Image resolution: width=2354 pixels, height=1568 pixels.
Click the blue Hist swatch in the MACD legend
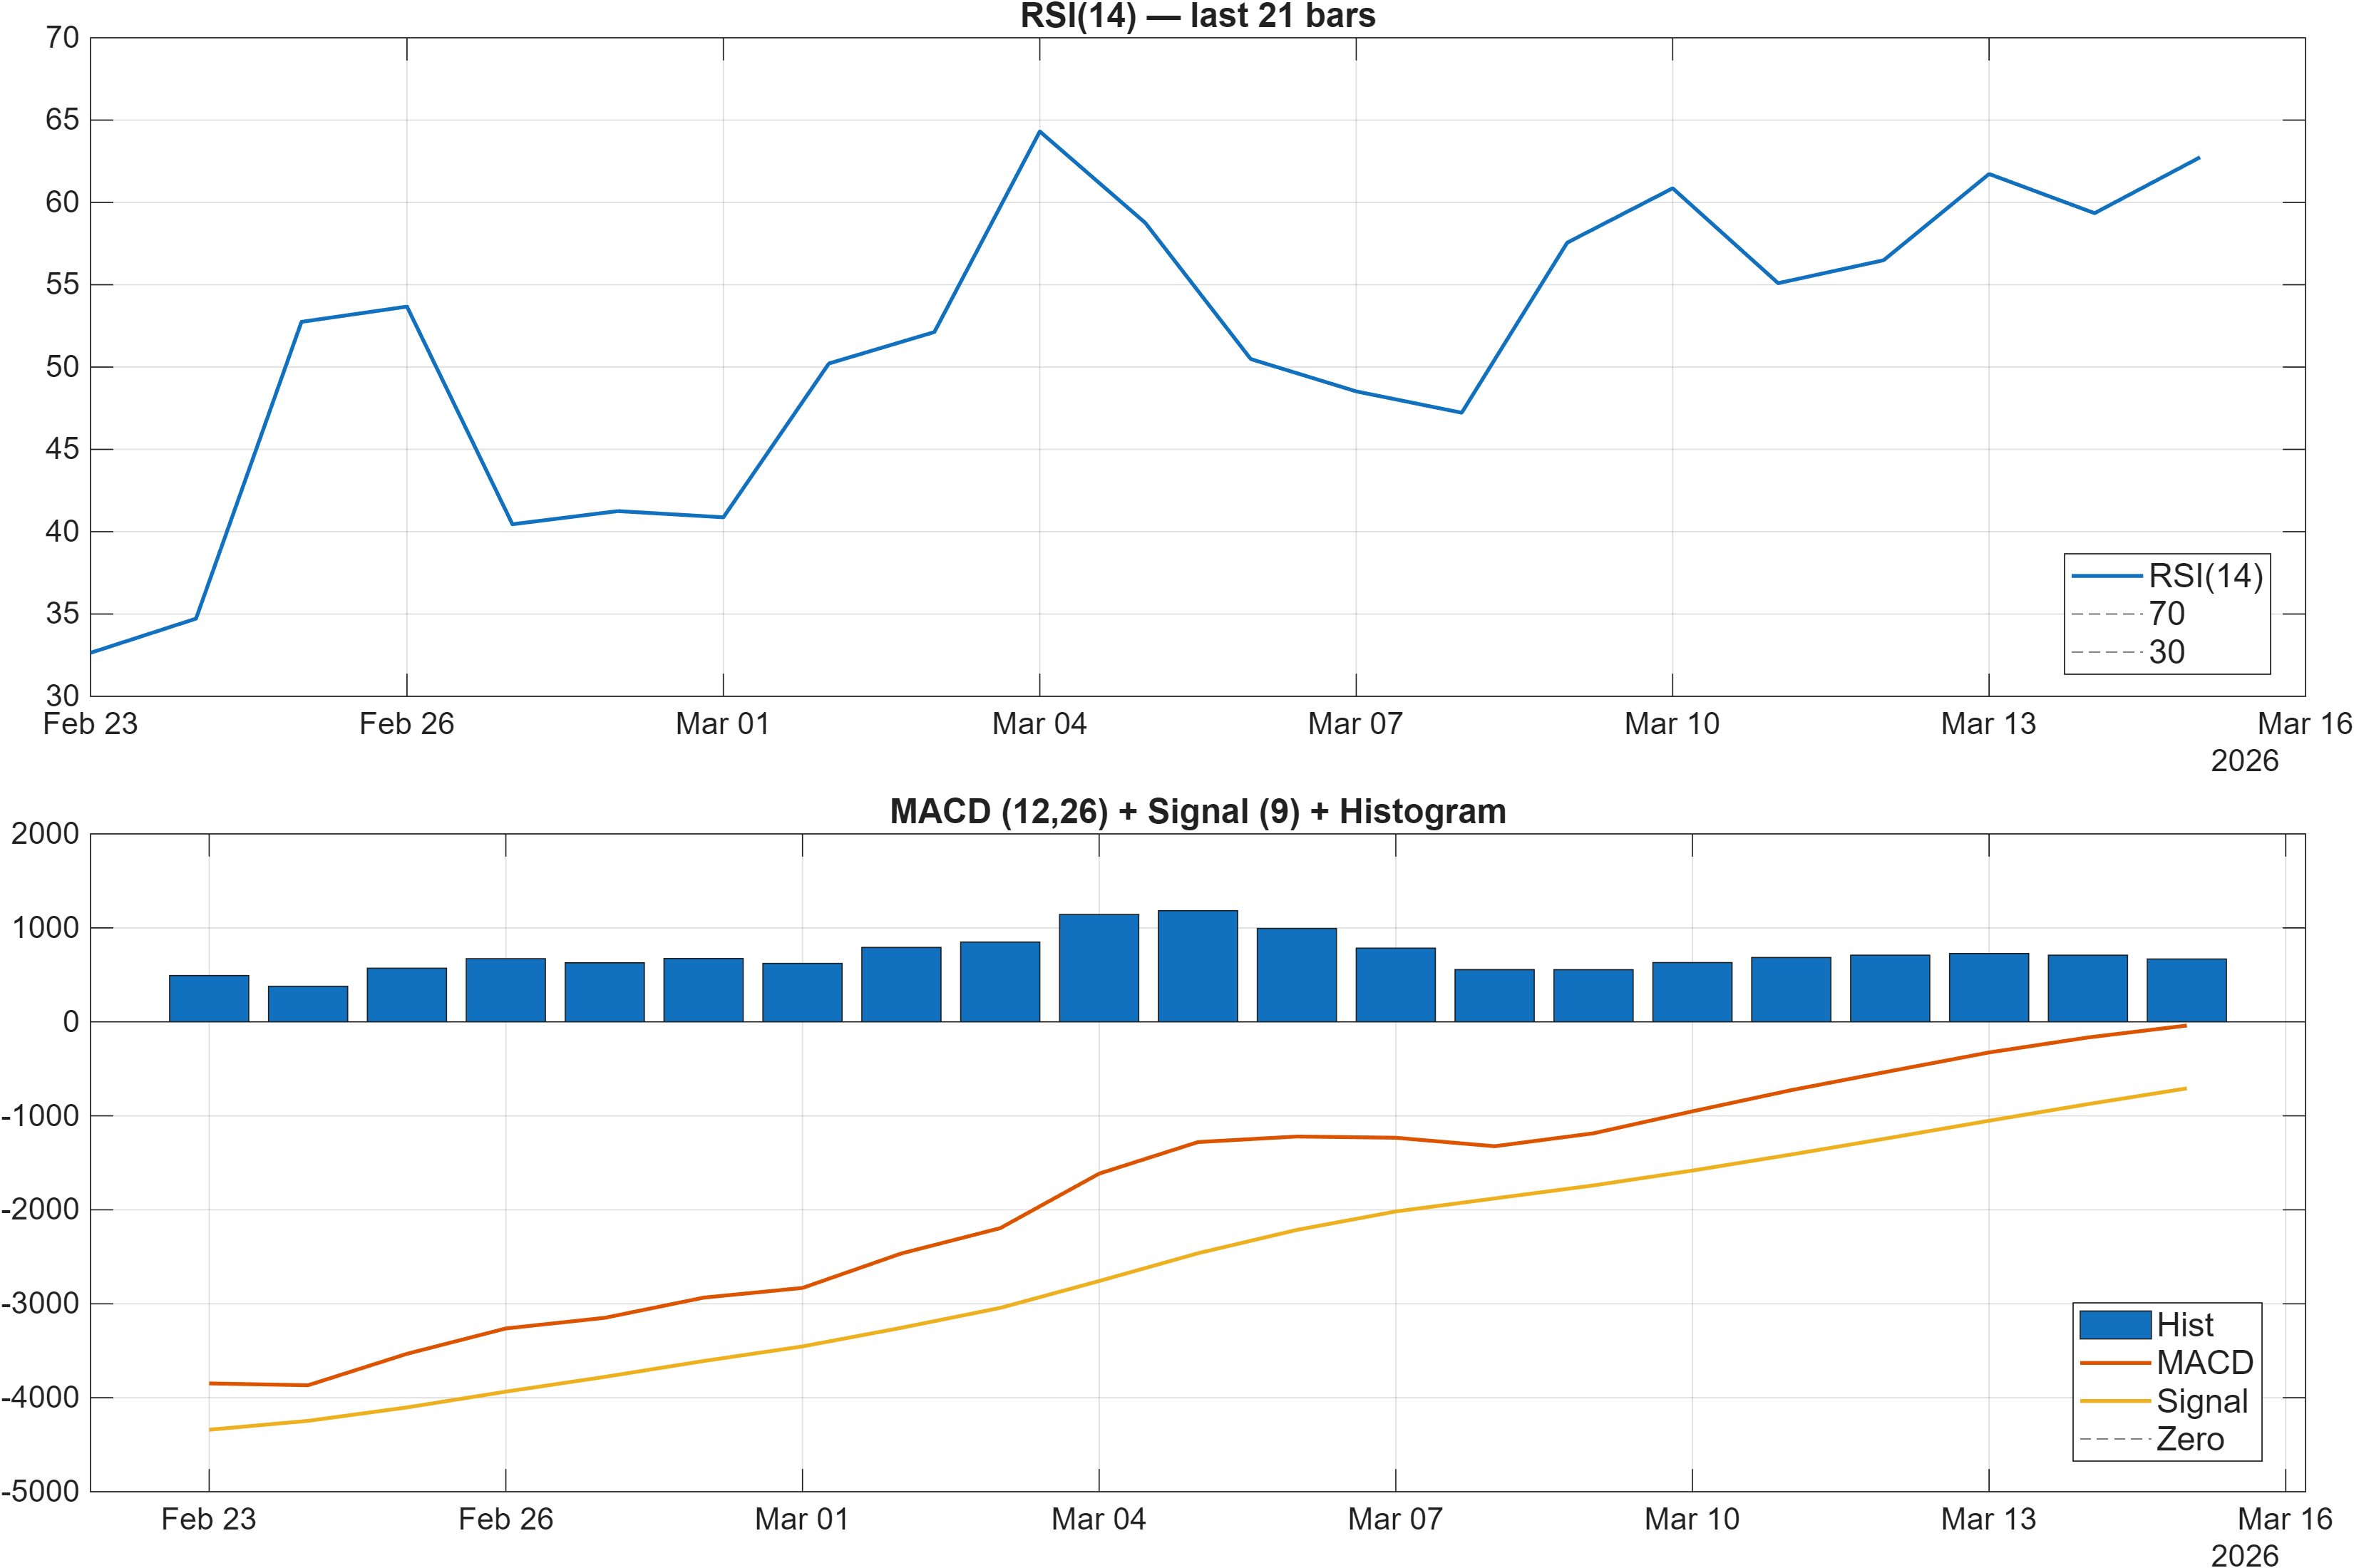[2115, 1325]
